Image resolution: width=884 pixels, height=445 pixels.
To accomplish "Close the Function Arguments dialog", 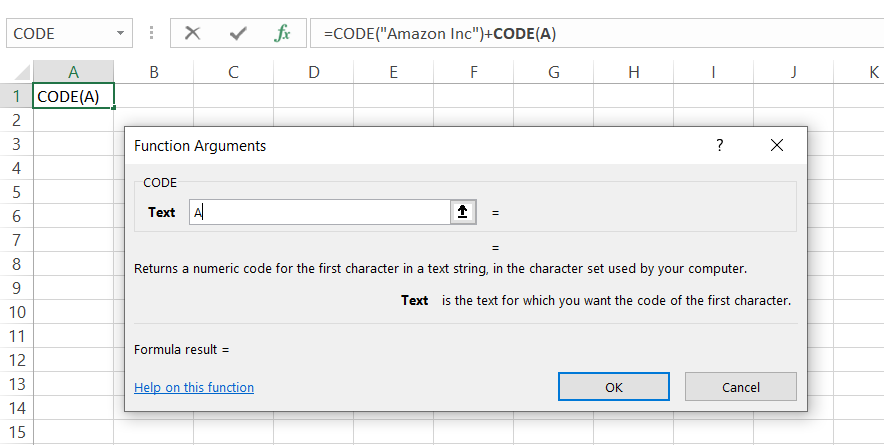I will 777,145.
